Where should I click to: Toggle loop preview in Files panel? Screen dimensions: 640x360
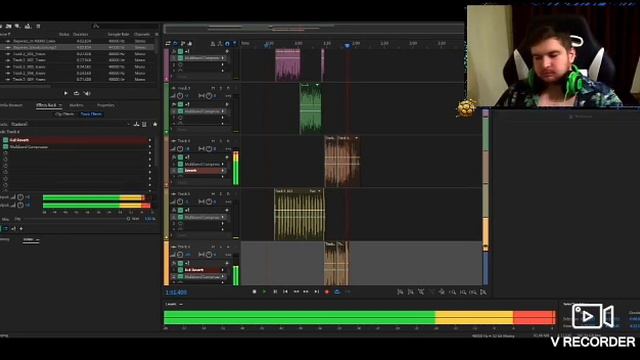(x=76, y=93)
